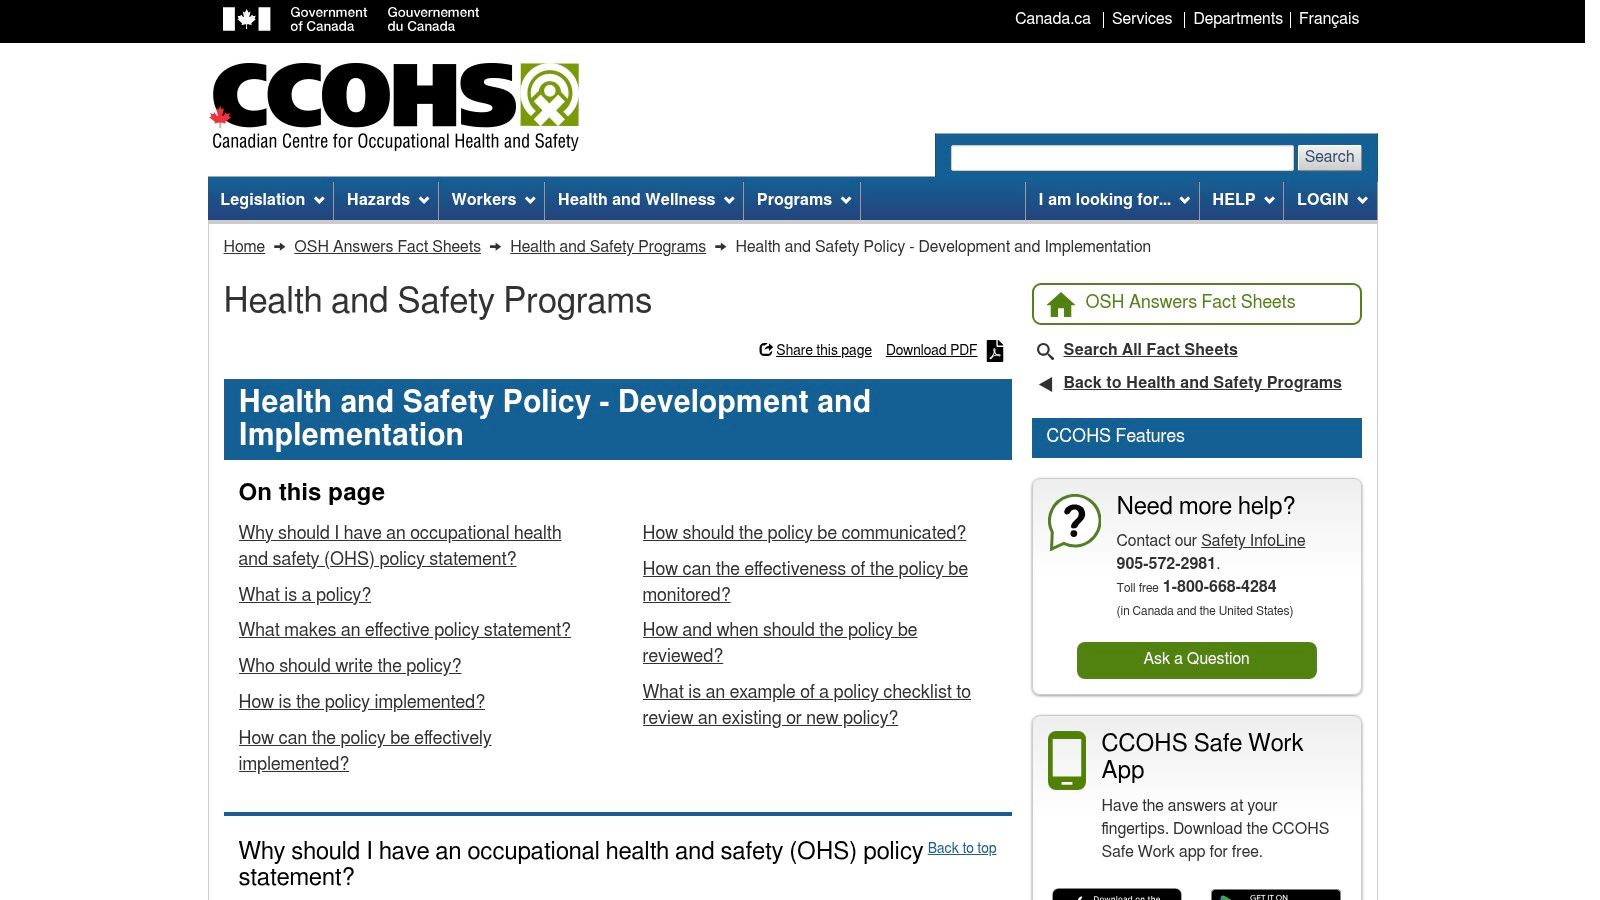The image size is (1600, 900).
Task: Click the magnifier icon beside Search All Fact Sheets
Action: [x=1045, y=351]
